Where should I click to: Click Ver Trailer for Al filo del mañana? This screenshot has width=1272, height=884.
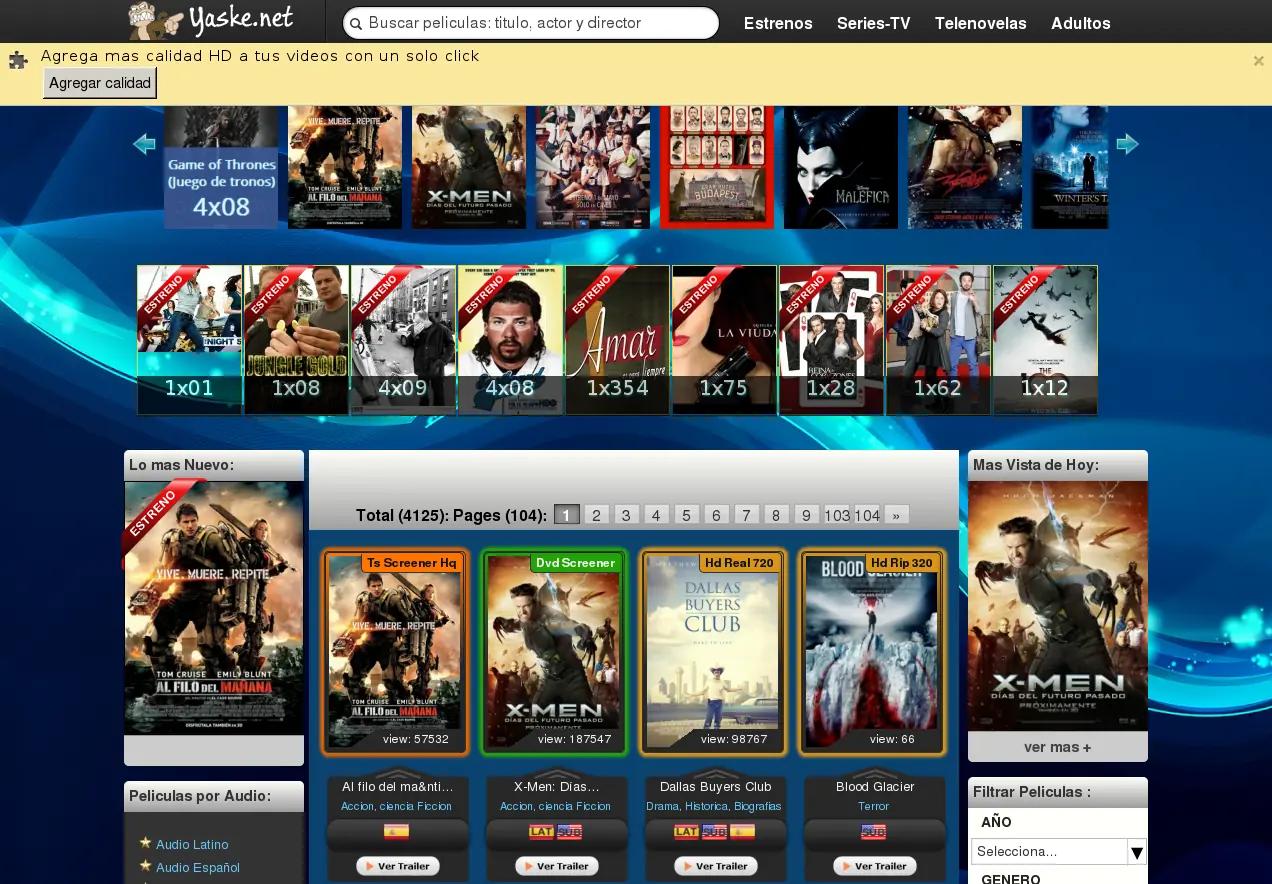click(397, 866)
